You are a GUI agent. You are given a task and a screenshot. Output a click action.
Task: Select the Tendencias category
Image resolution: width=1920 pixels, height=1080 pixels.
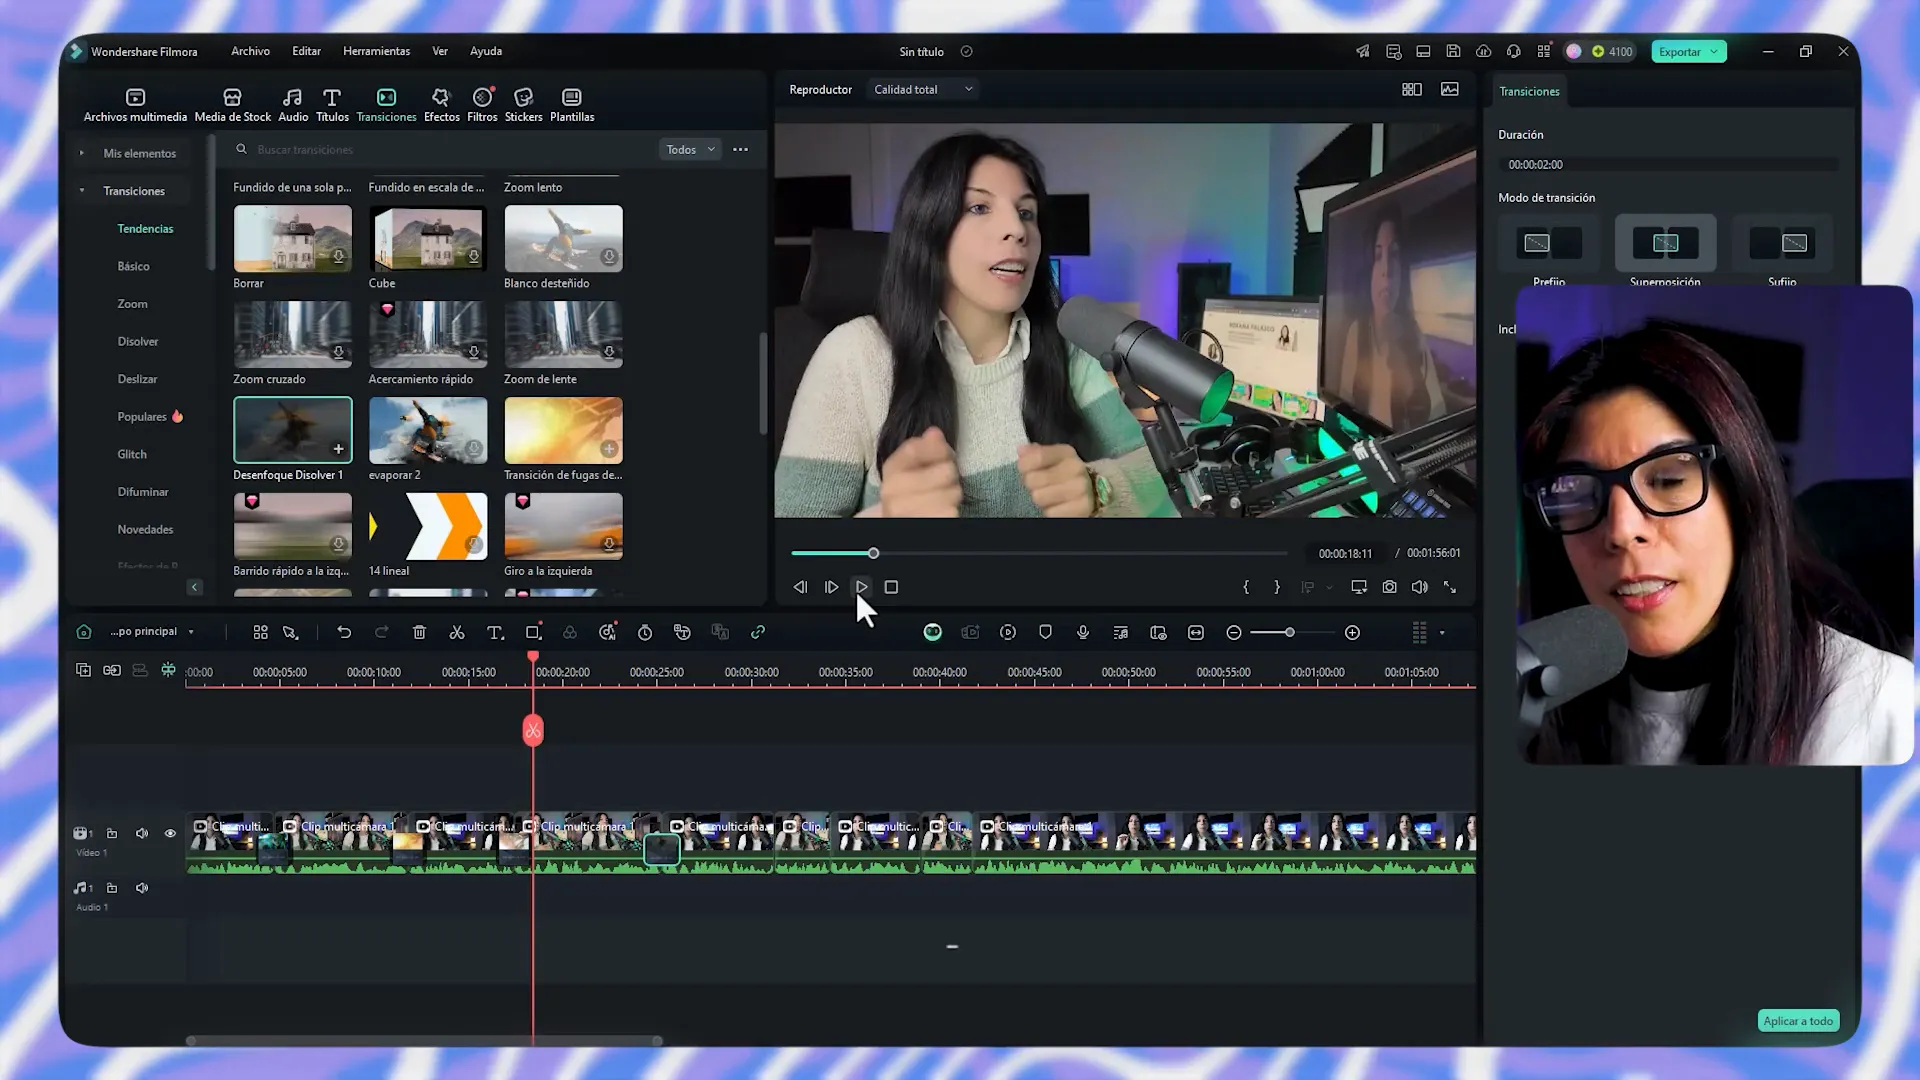pyautogui.click(x=145, y=229)
